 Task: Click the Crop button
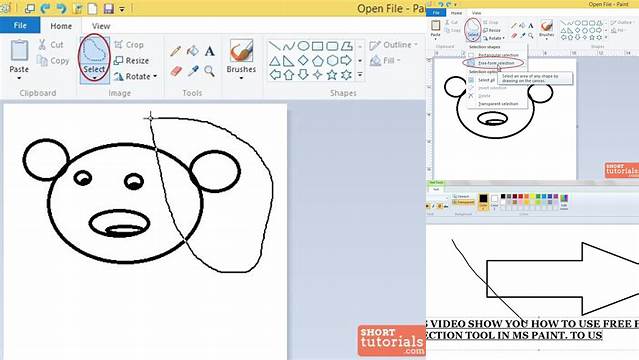129,44
